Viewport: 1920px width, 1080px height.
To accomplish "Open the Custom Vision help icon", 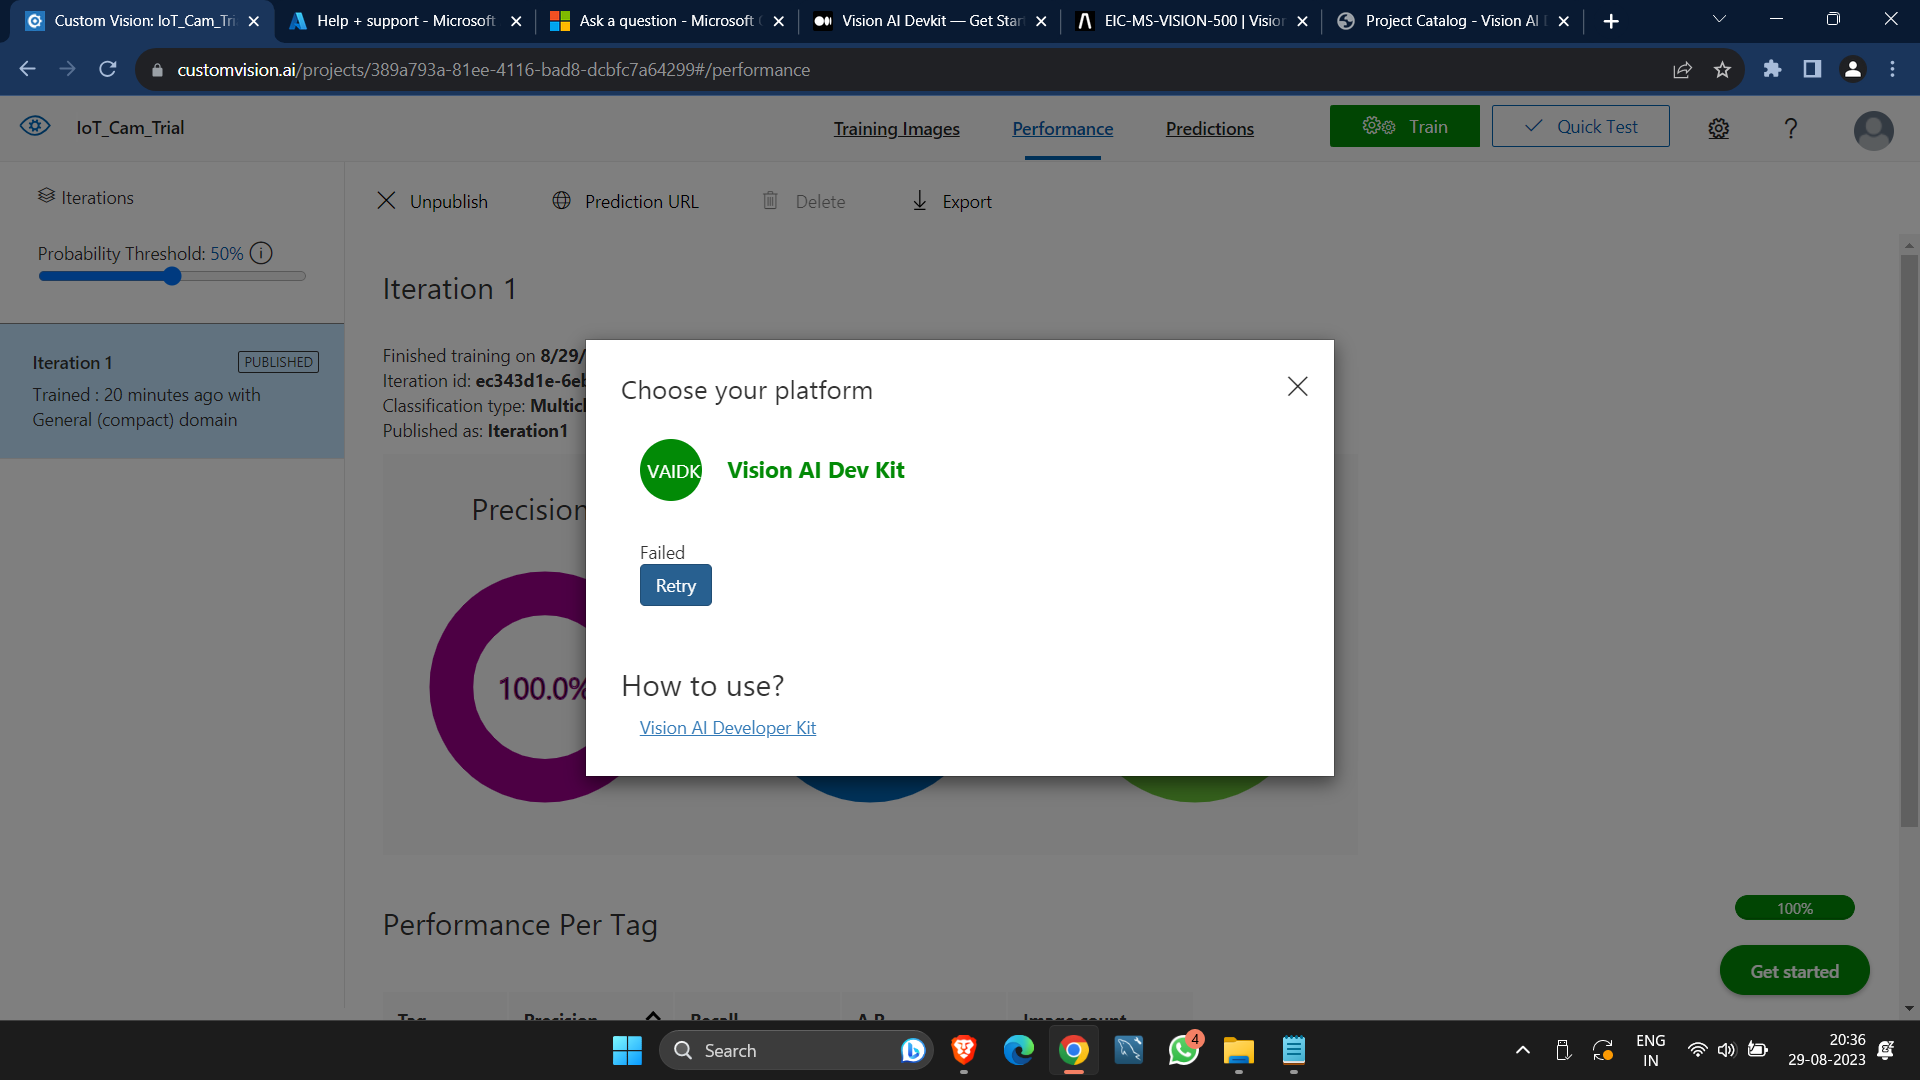I will [1791, 128].
